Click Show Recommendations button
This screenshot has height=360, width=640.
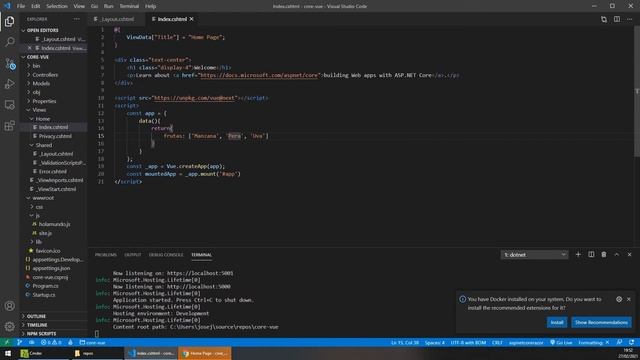coord(601,322)
